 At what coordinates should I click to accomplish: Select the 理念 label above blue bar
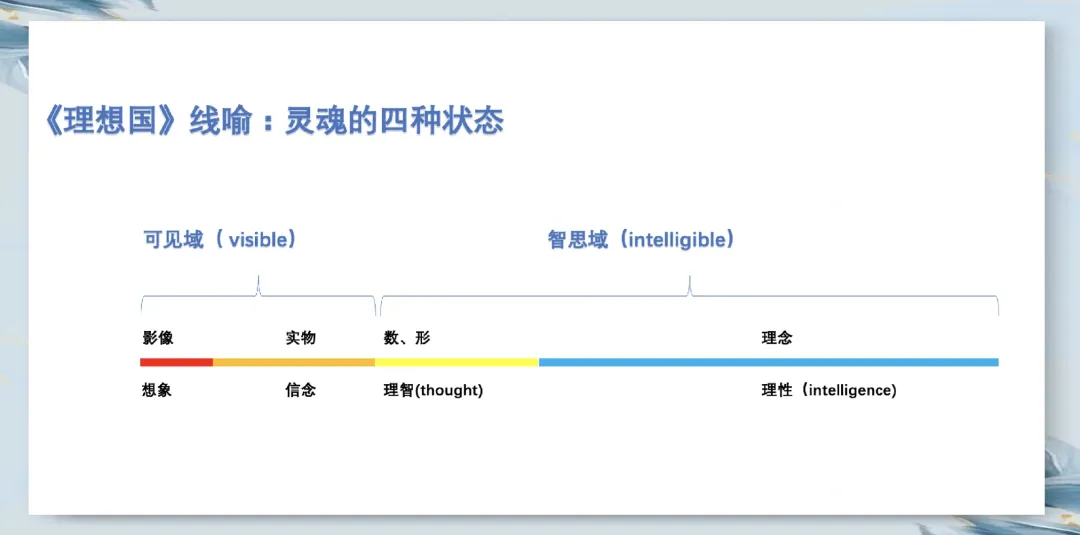(x=777, y=338)
